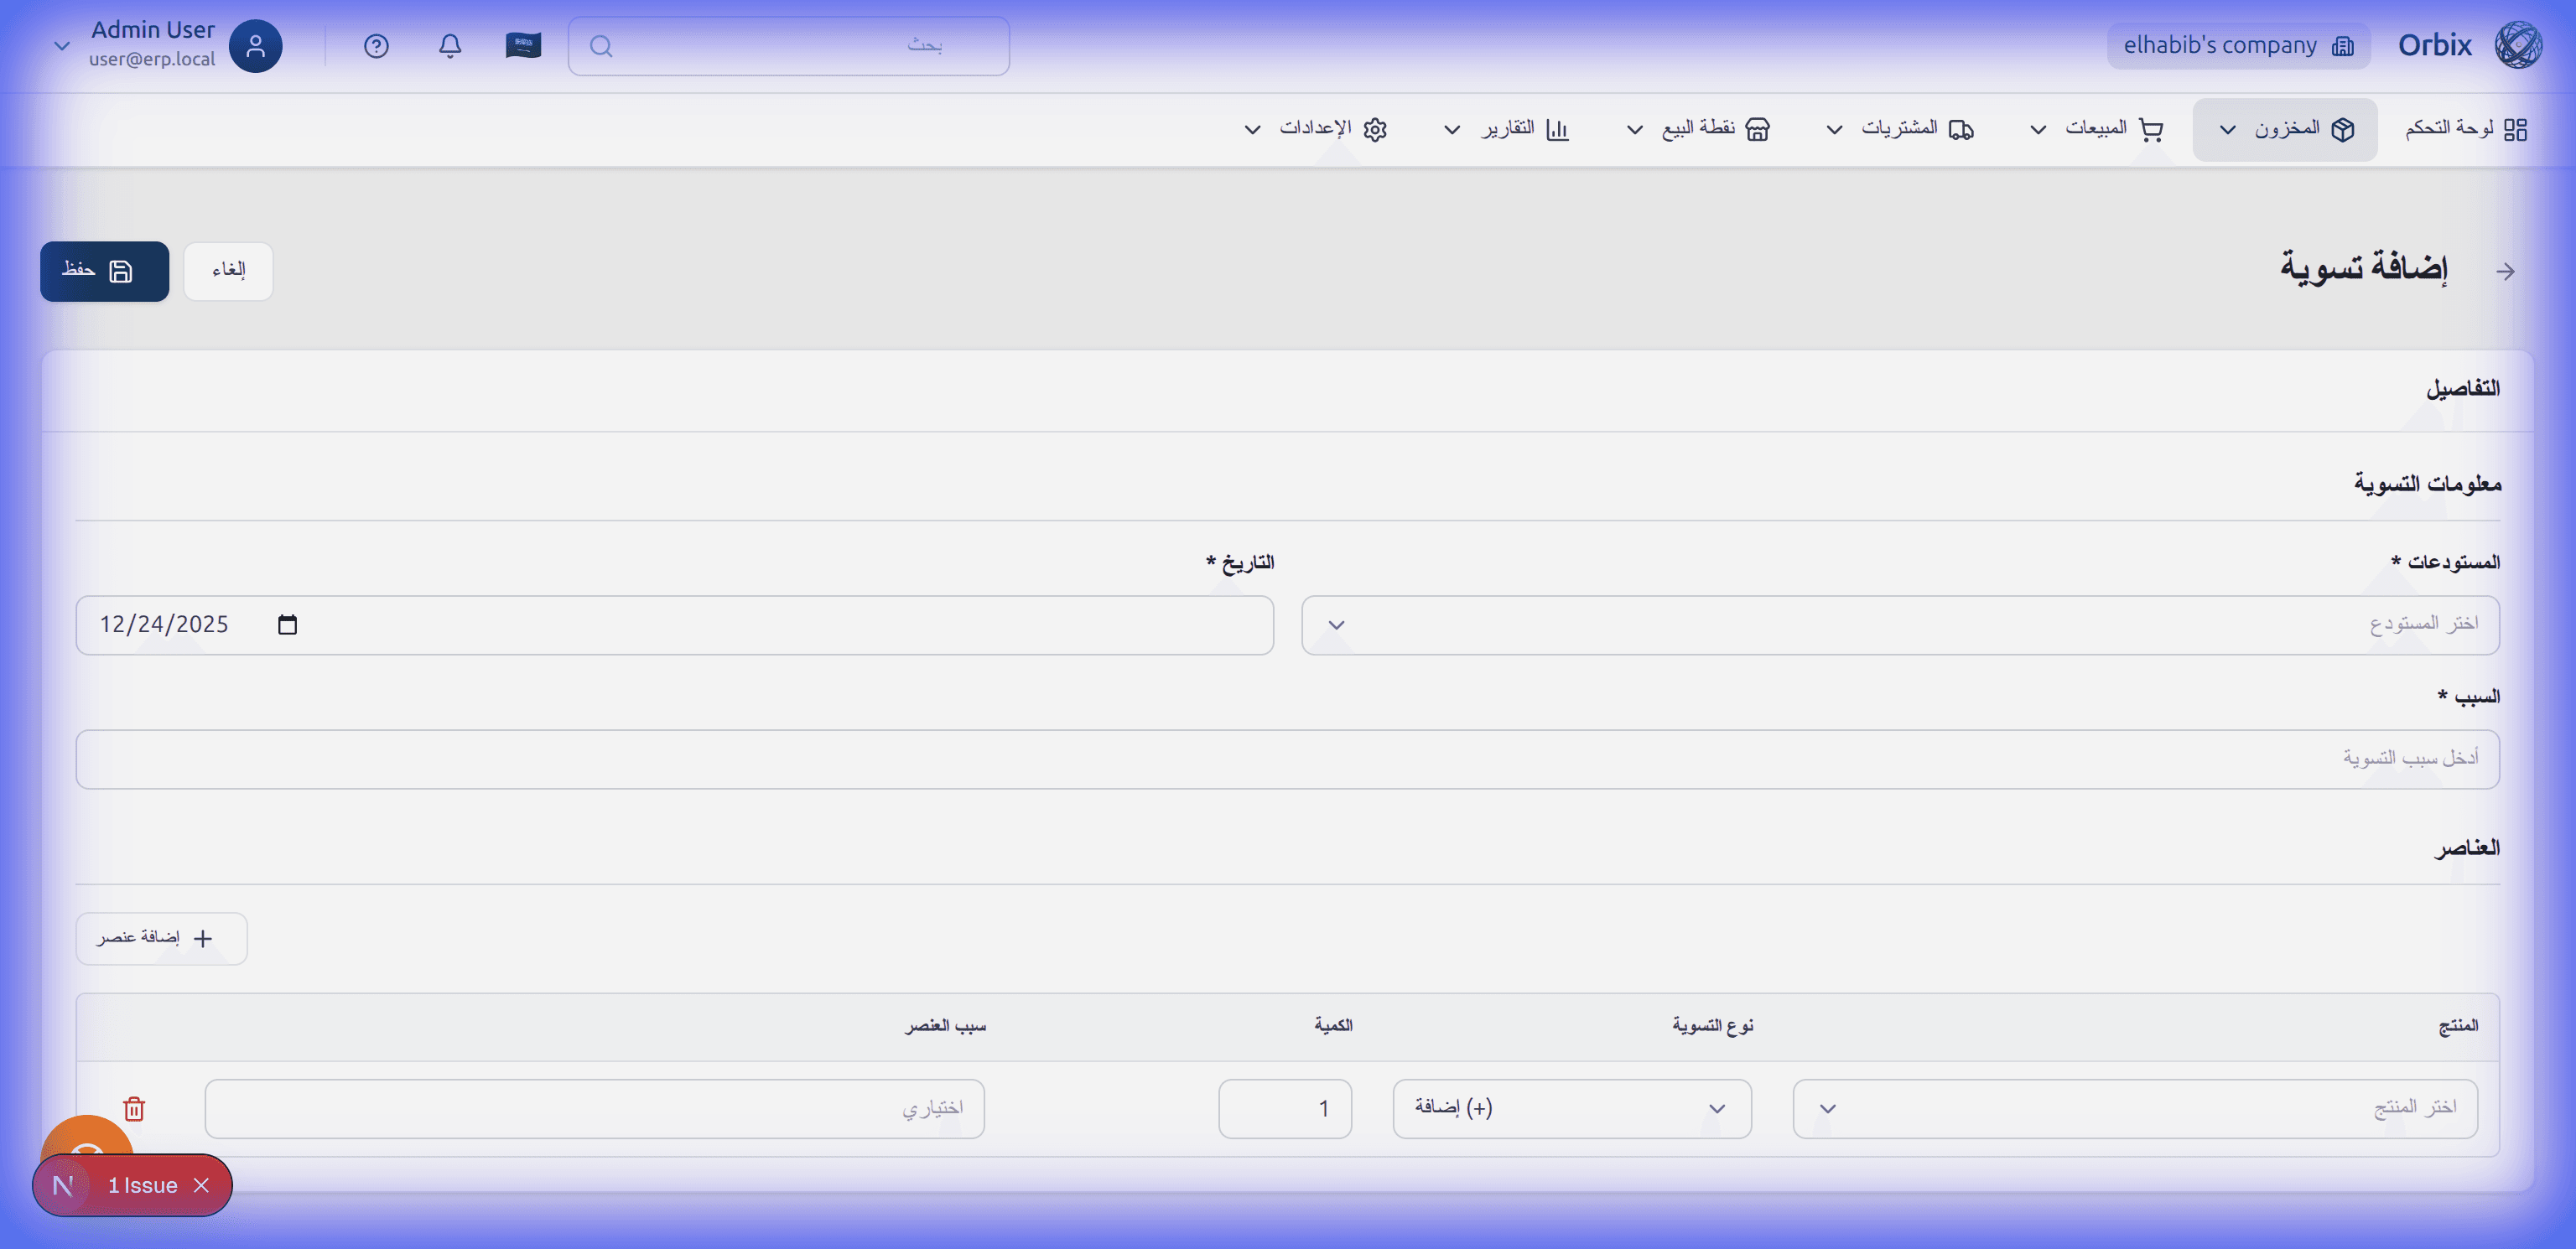Click the adjustment reason input field

tap(1287, 759)
